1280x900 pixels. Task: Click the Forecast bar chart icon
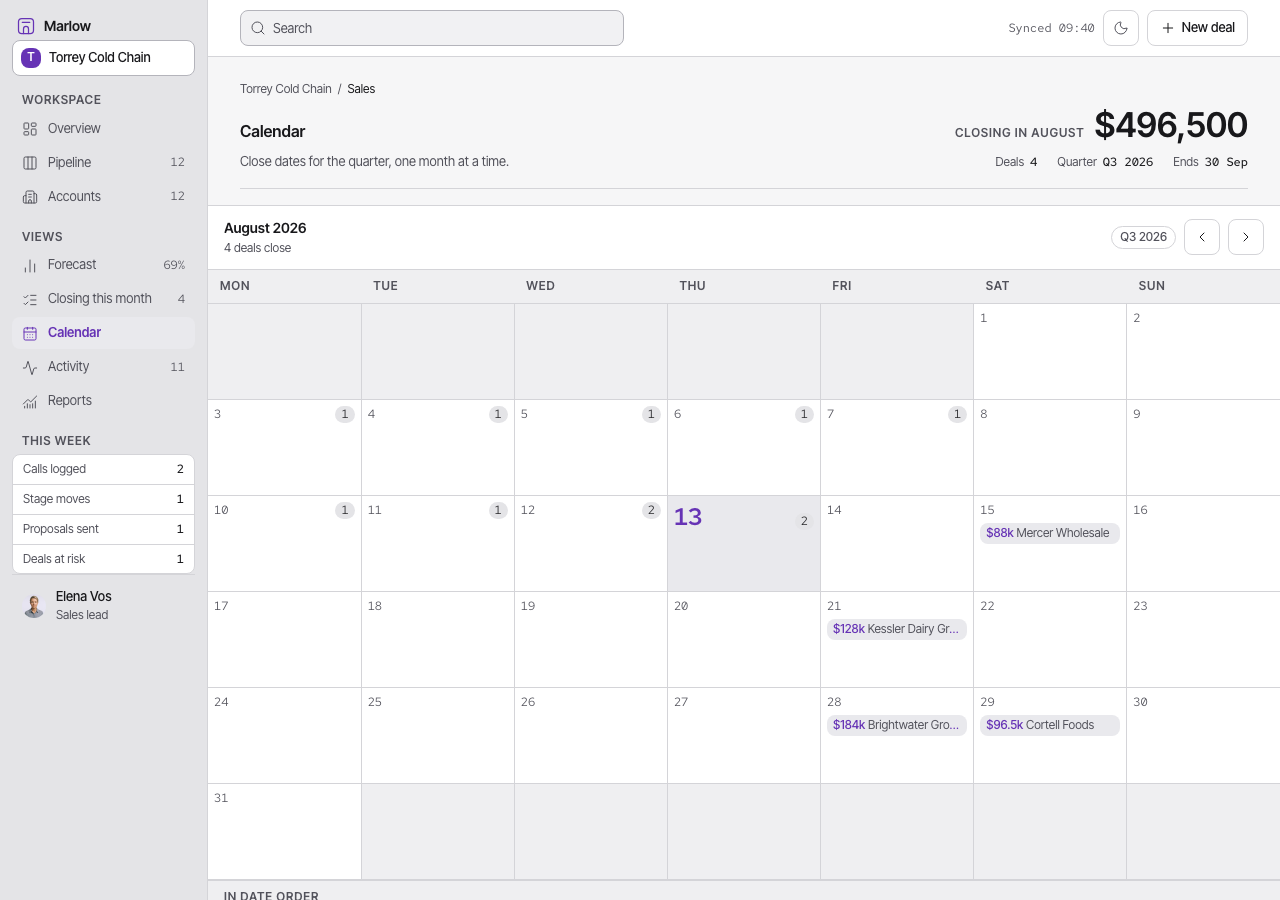30,265
